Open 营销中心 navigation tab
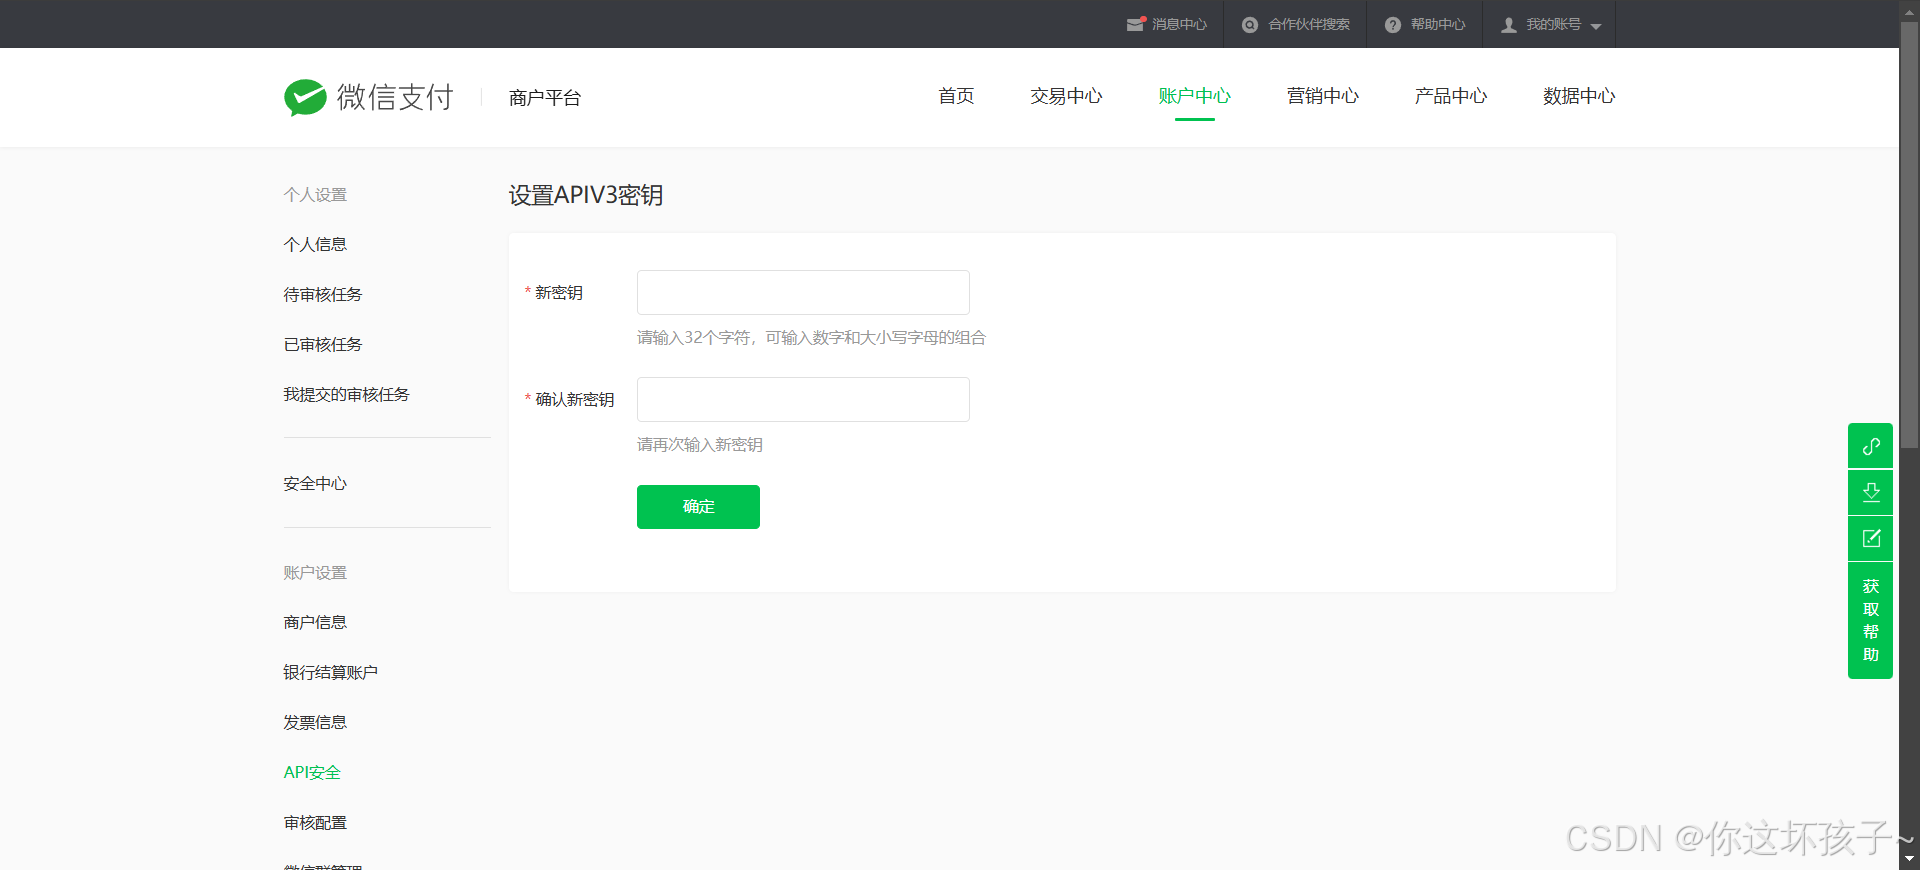This screenshot has height=870, width=1920. pos(1322,96)
